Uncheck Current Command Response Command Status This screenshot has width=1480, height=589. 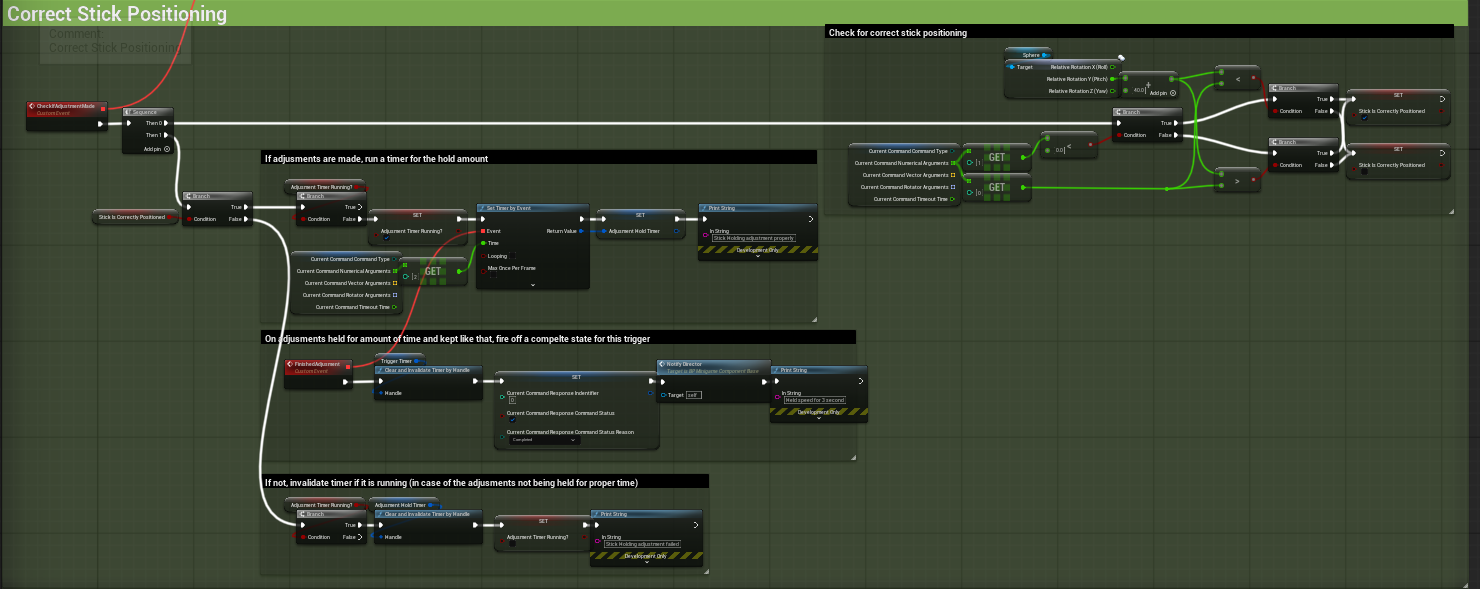[512, 420]
